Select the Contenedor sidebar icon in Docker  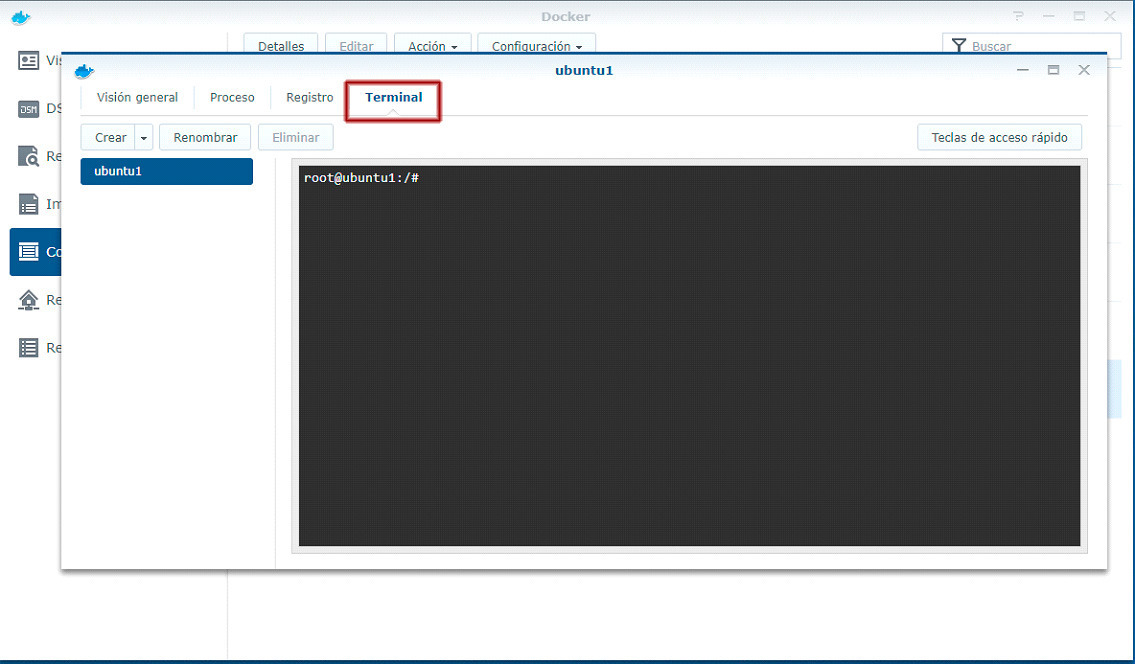click(28, 252)
